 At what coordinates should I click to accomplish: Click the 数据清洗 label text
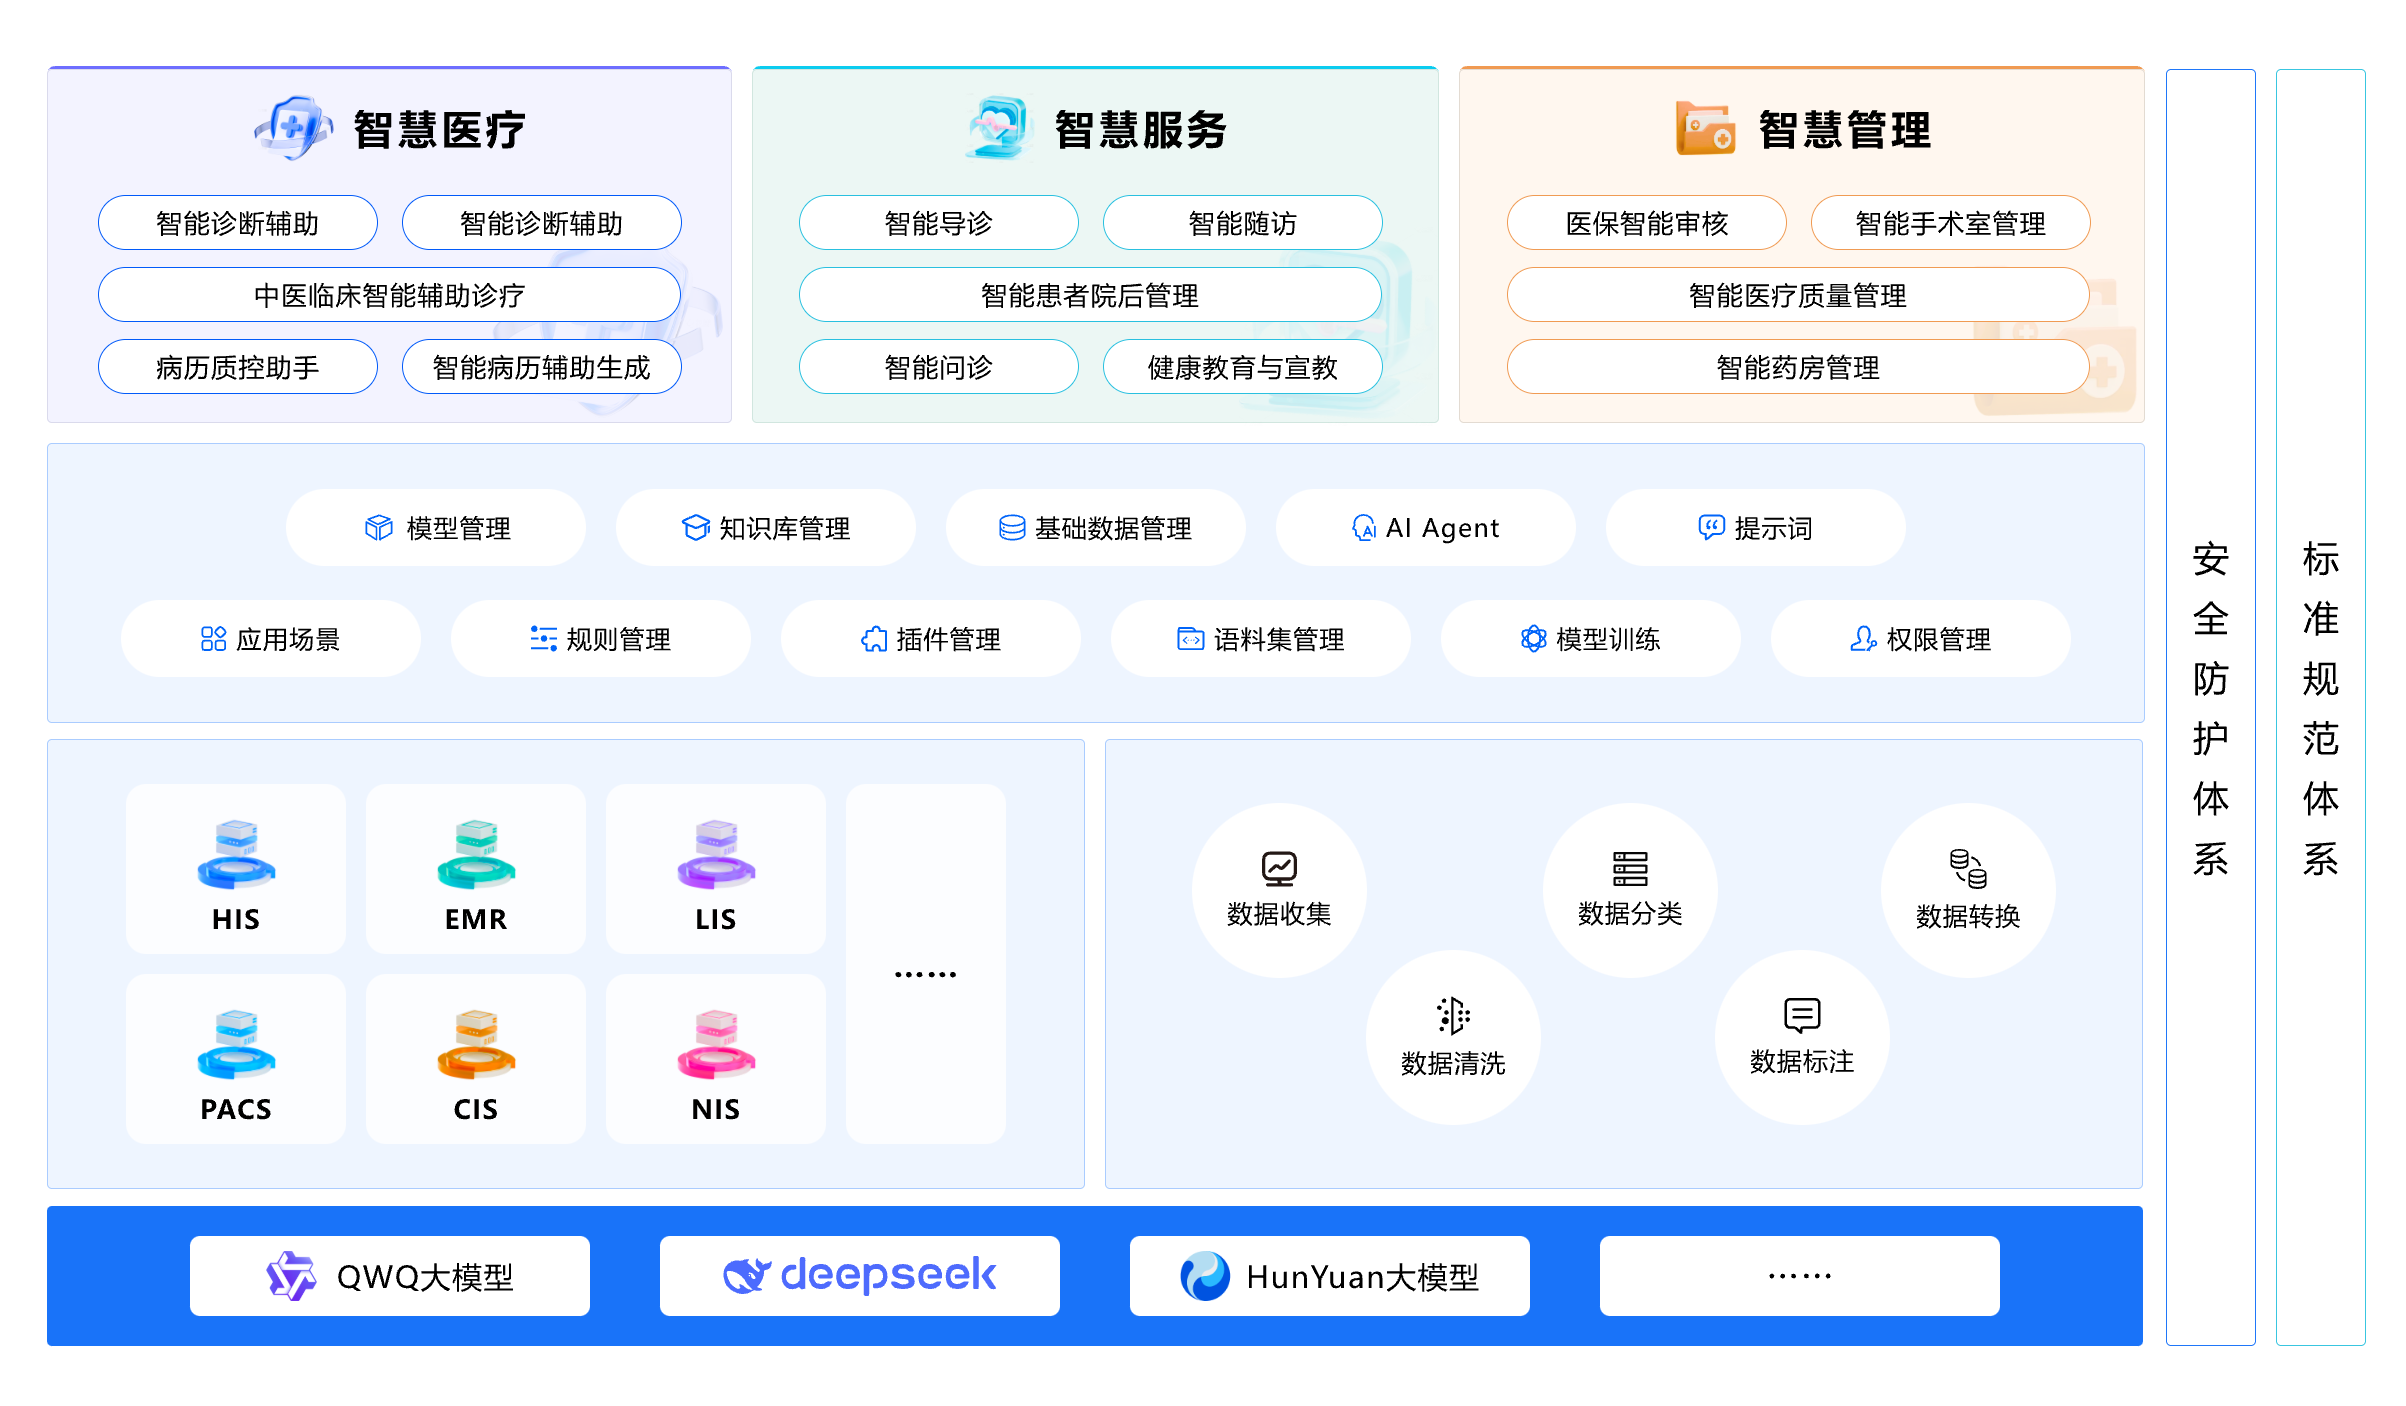[1453, 1063]
